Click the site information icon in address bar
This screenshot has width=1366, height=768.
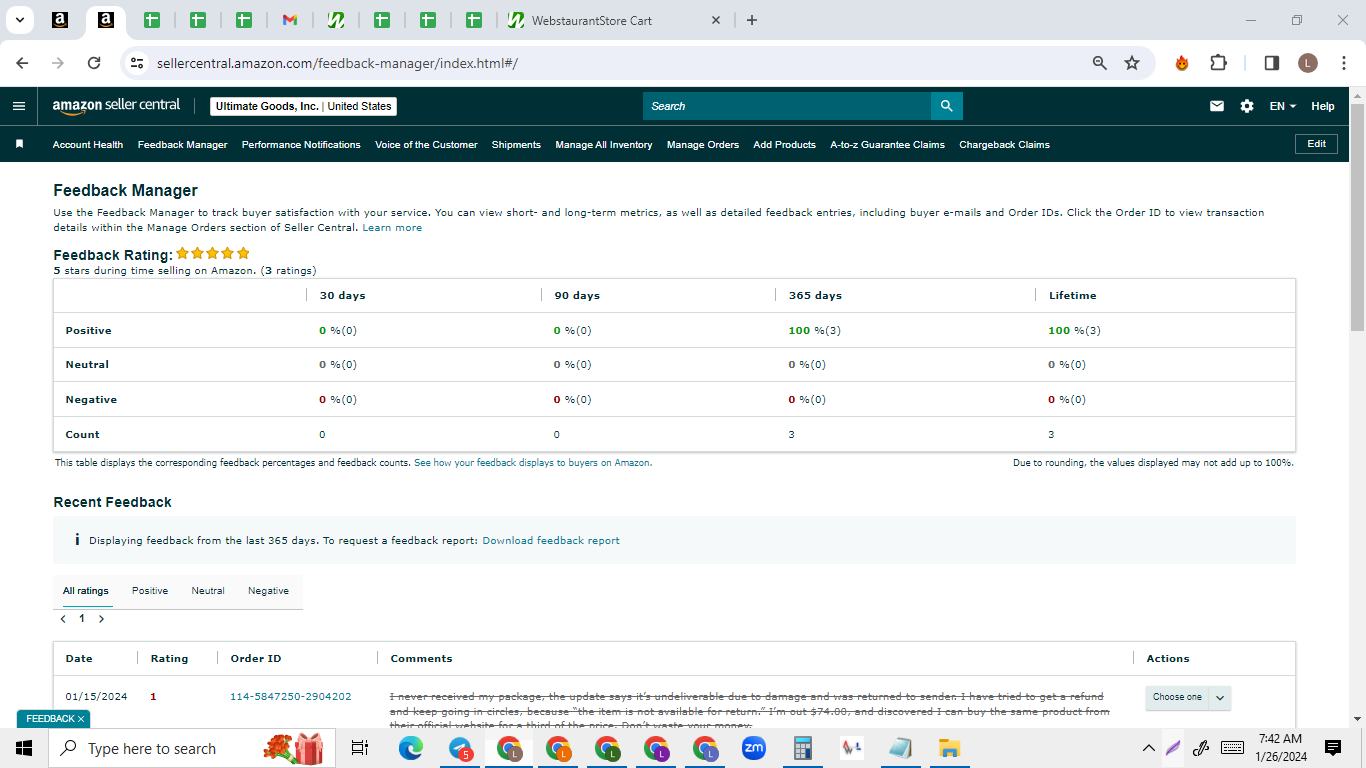point(138,63)
